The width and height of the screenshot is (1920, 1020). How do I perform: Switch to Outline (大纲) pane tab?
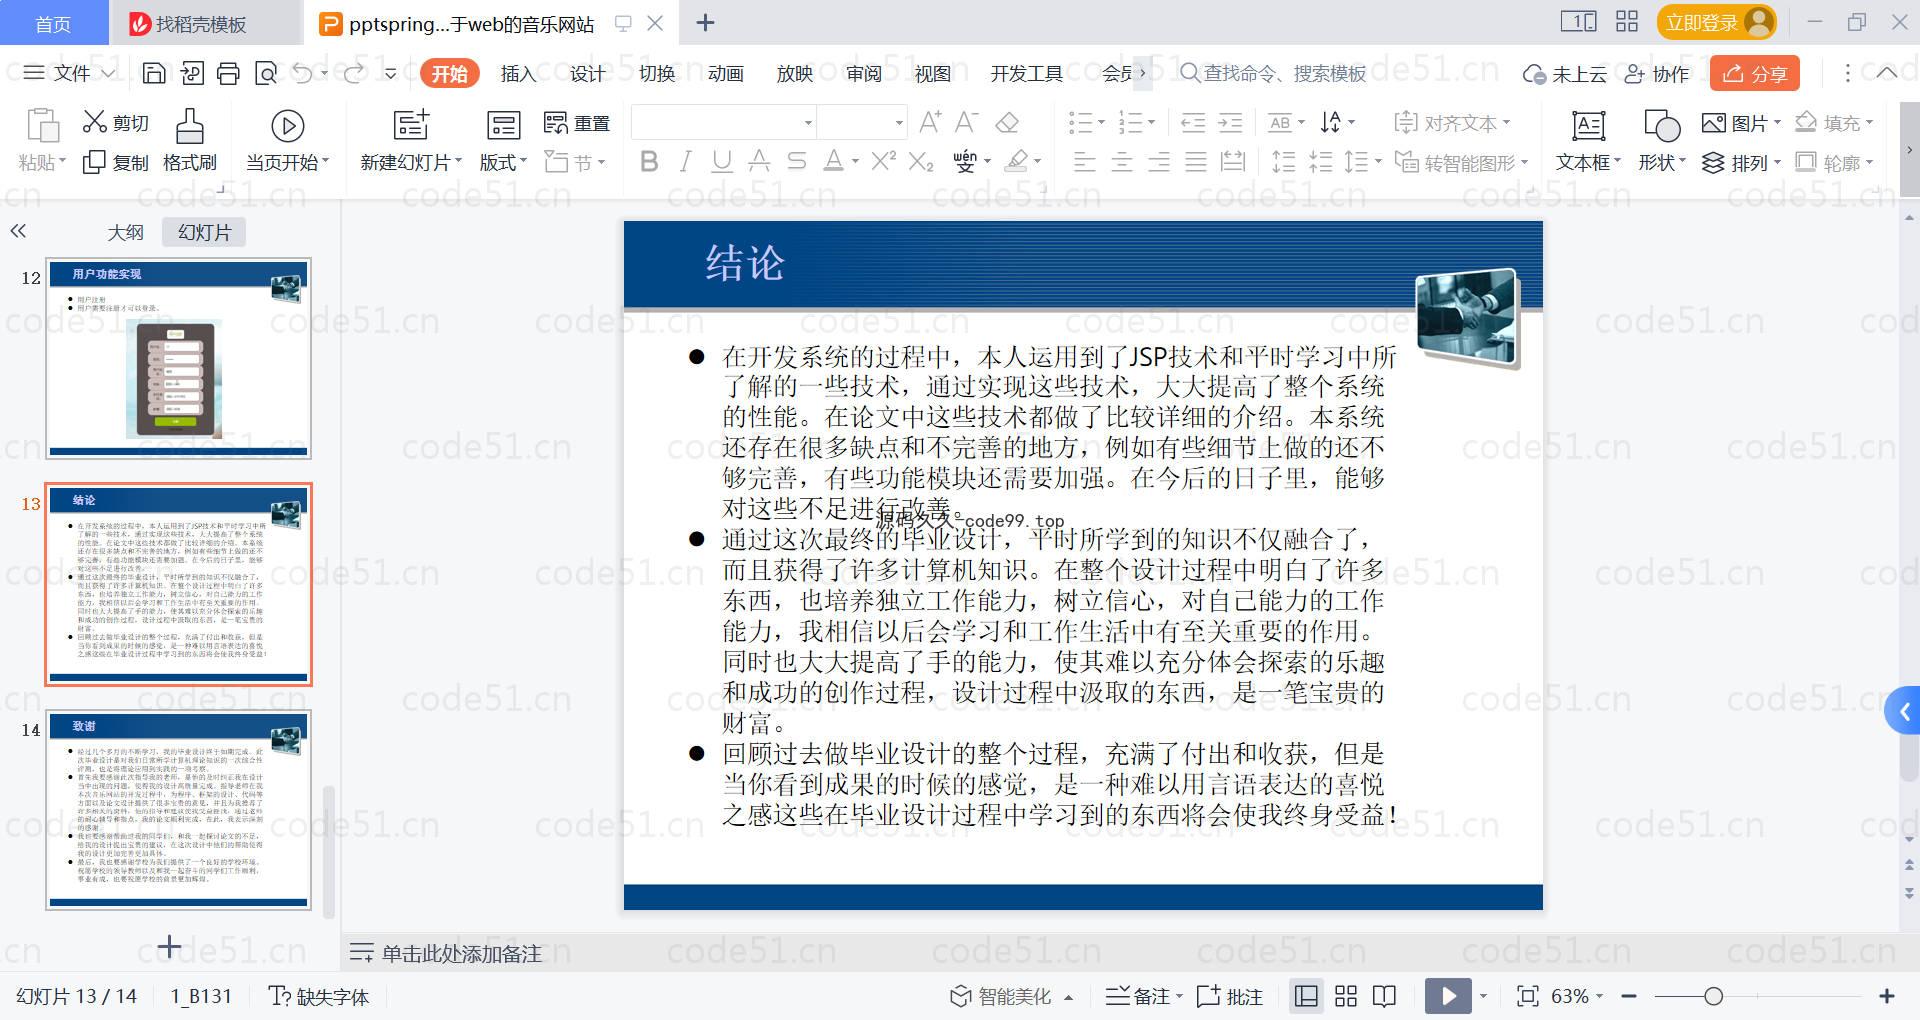[126, 232]
